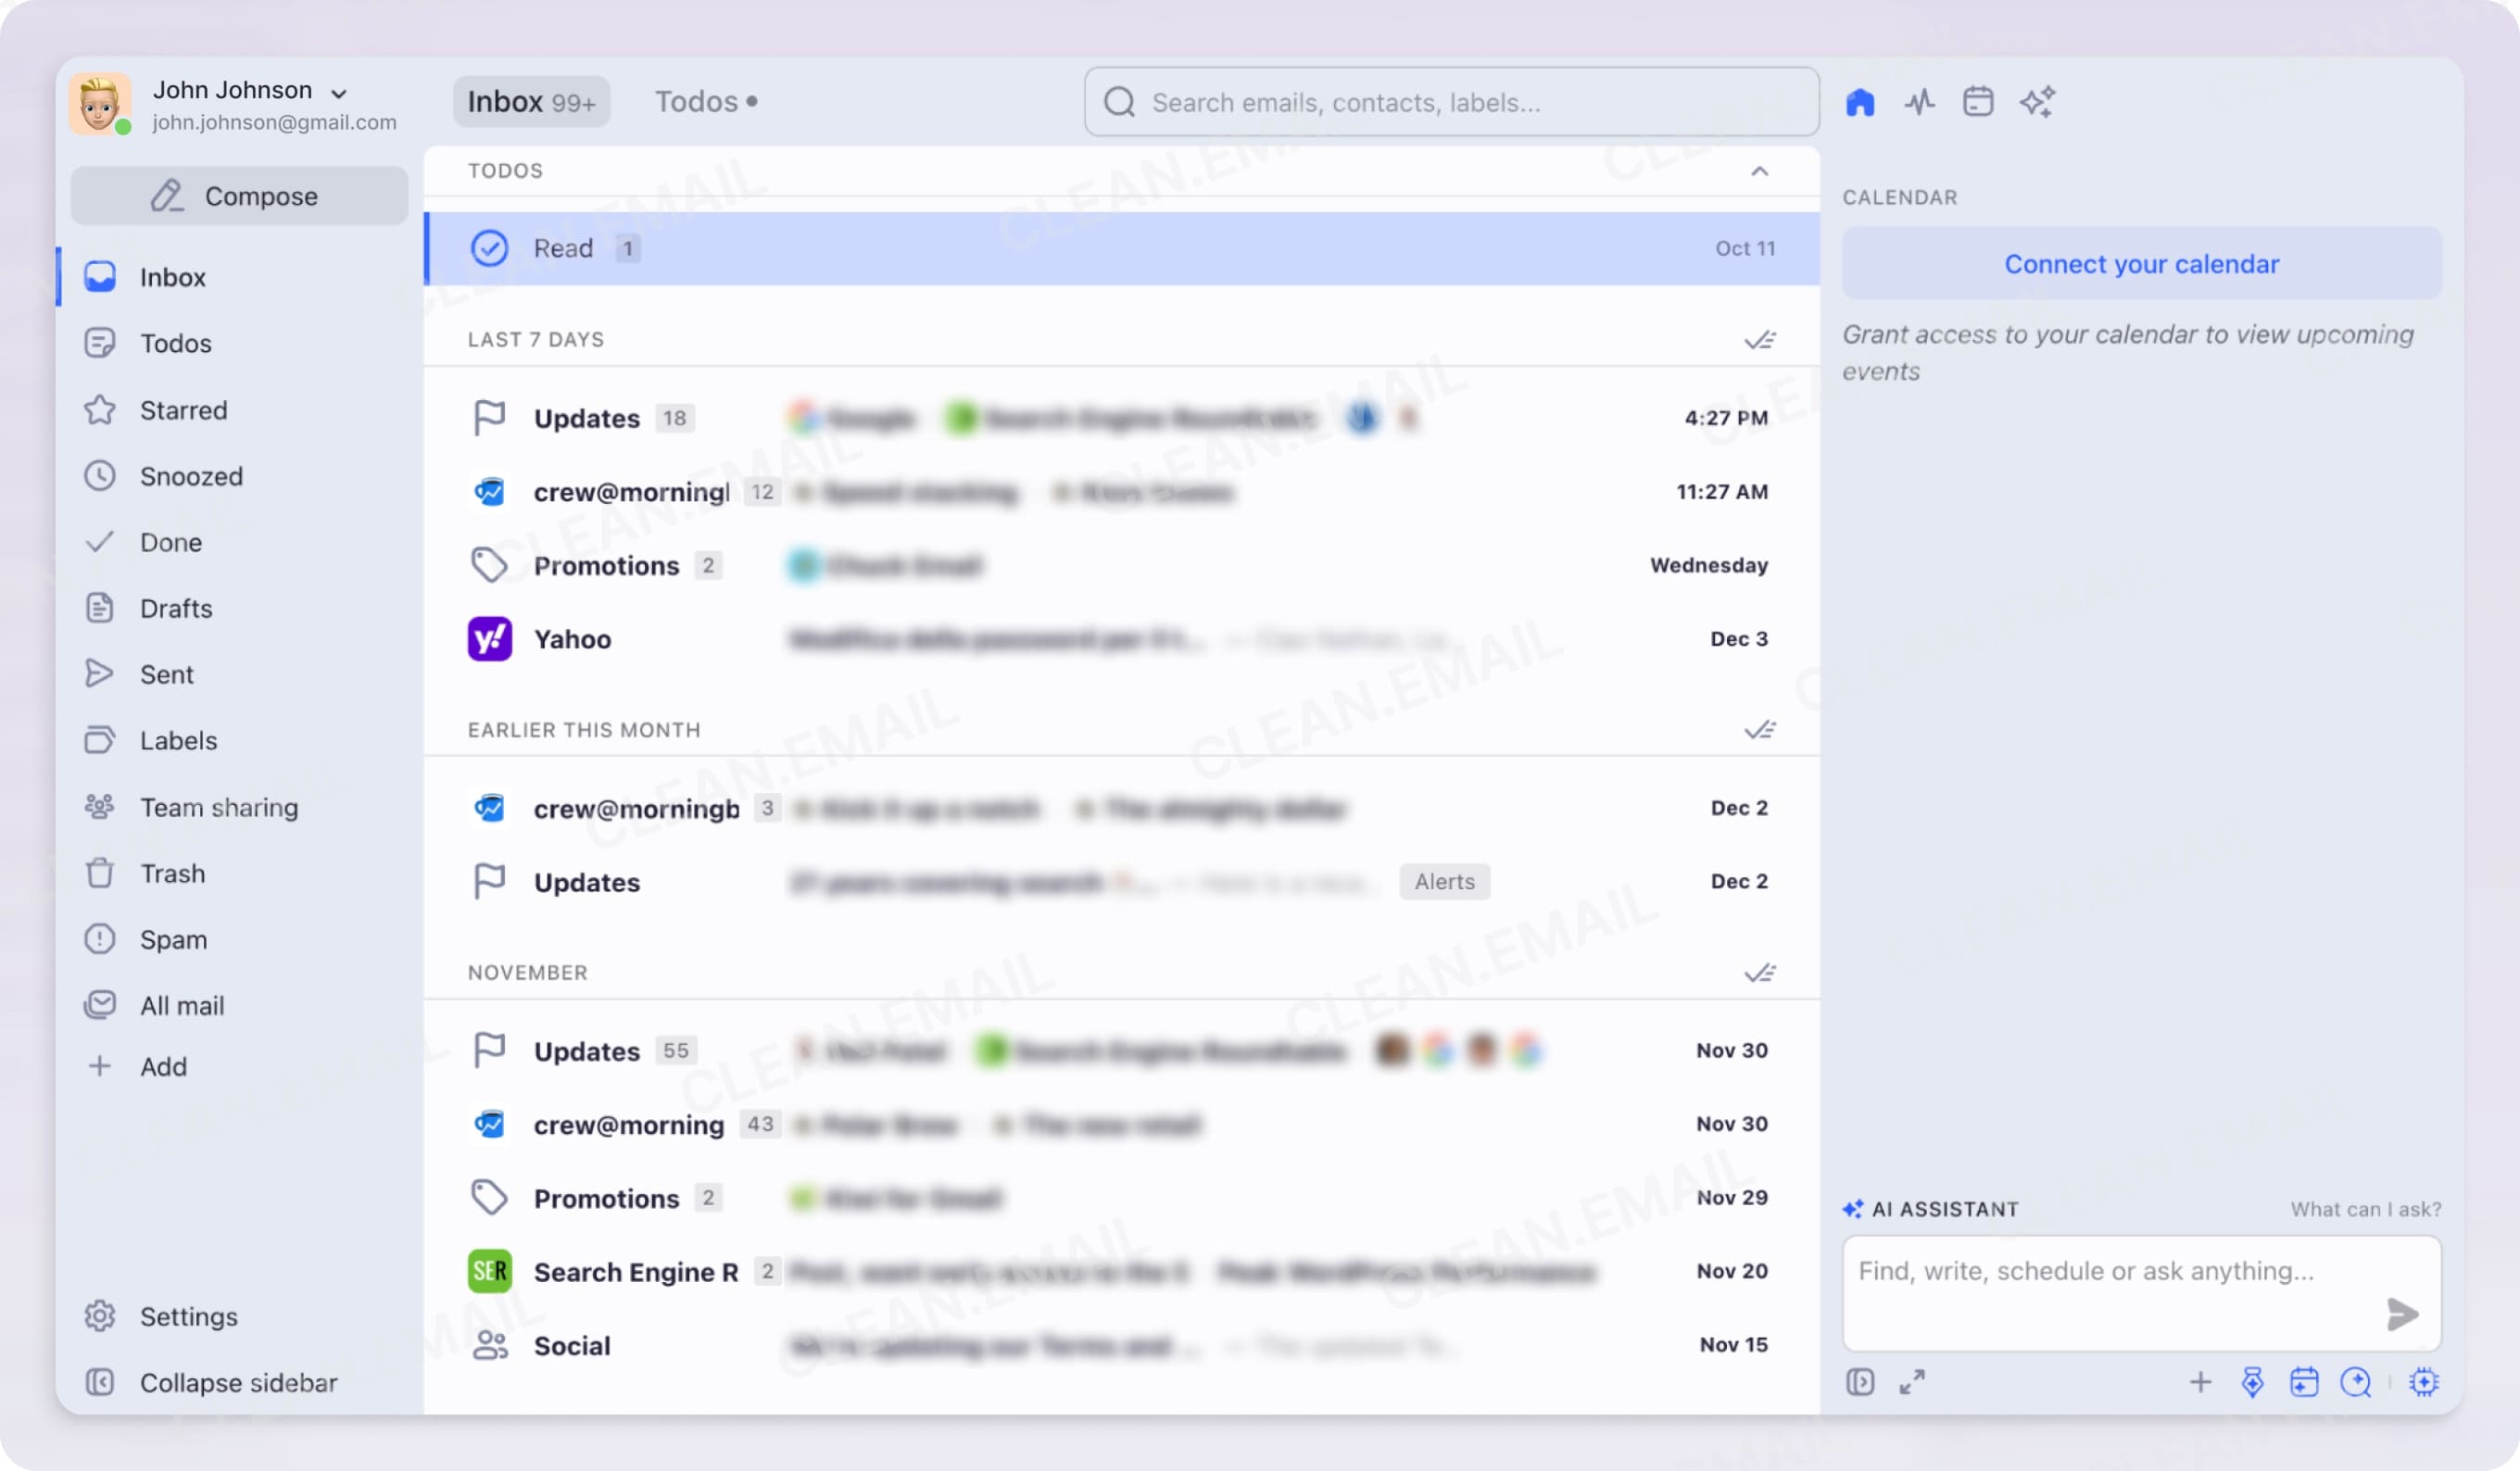Image resolution: width=2520 pixels, height=1471 pixels.
Task: Click the AI sparkles icon in top bar
Action: coord(2038,101)
